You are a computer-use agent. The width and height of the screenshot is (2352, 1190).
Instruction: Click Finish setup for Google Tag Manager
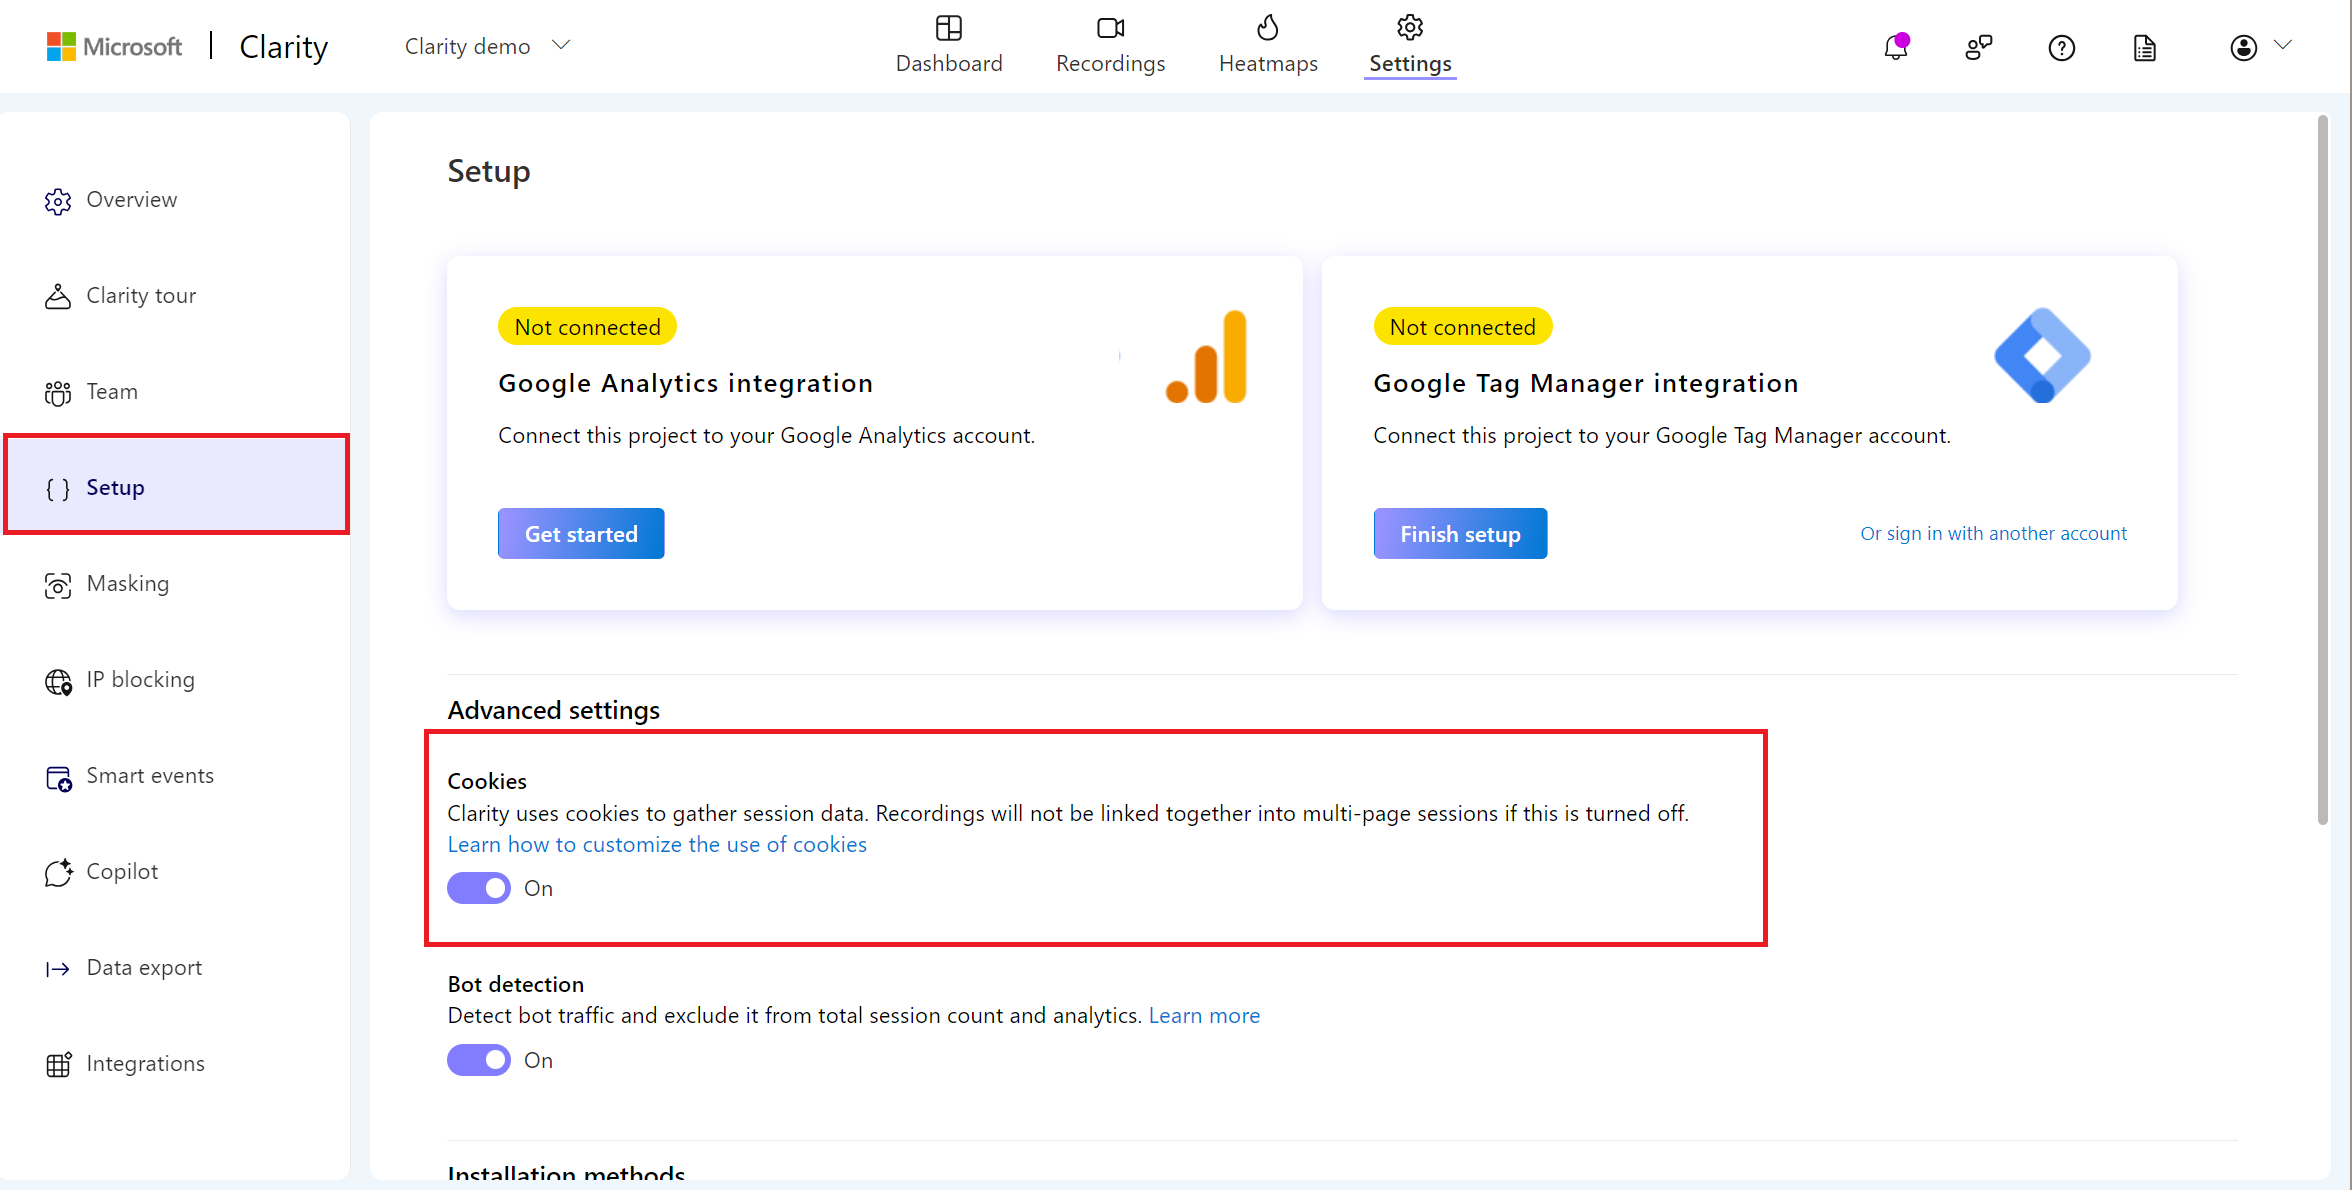(x=1458, y=533)
